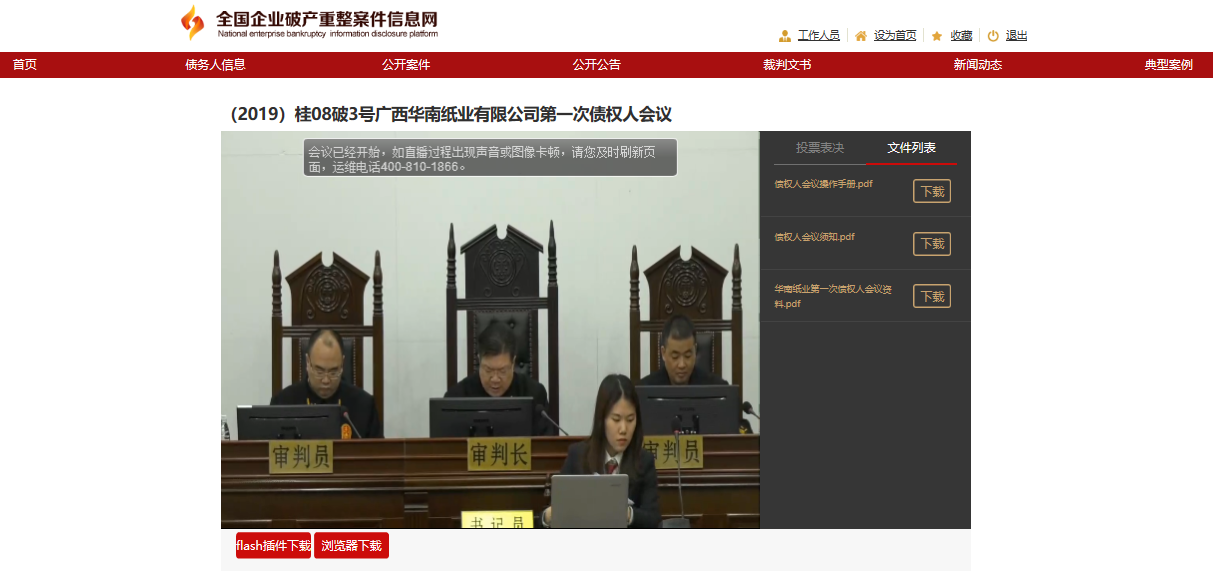Image resolution: width=1213 pixels, height=571 pixels.
Task: Open the 公开公告 menu item
Action: tap(597, 65)
